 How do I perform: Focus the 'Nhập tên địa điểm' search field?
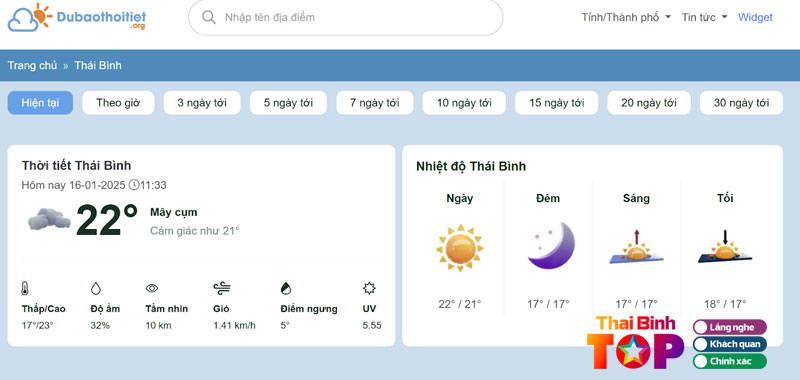[345, 17]
